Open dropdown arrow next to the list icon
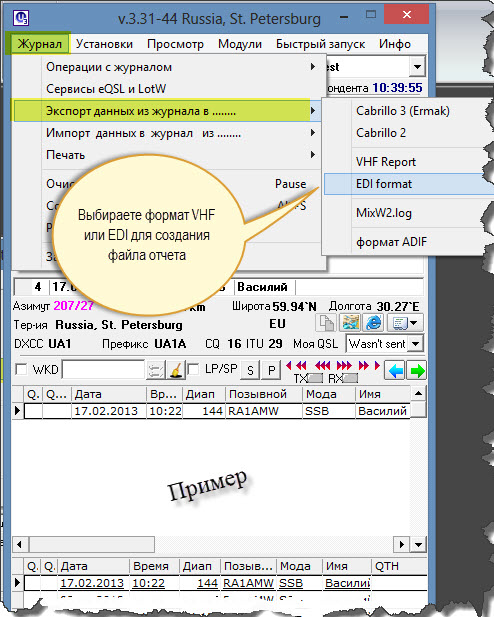 (x=414, y=323)
